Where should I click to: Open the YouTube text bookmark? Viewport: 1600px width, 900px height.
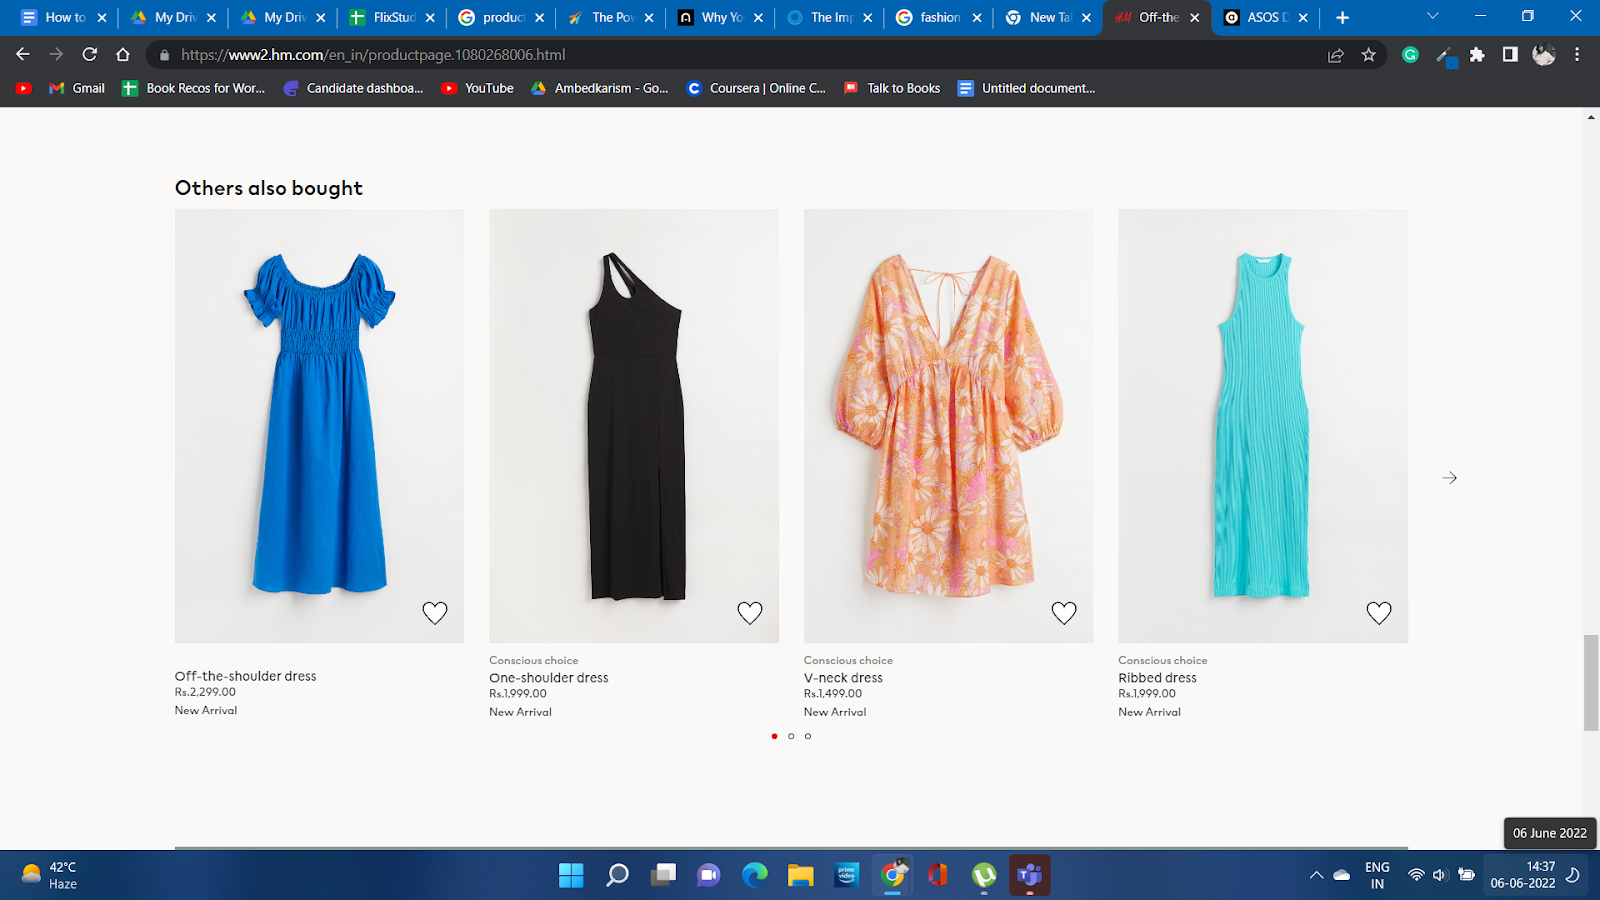click(478, 88)
